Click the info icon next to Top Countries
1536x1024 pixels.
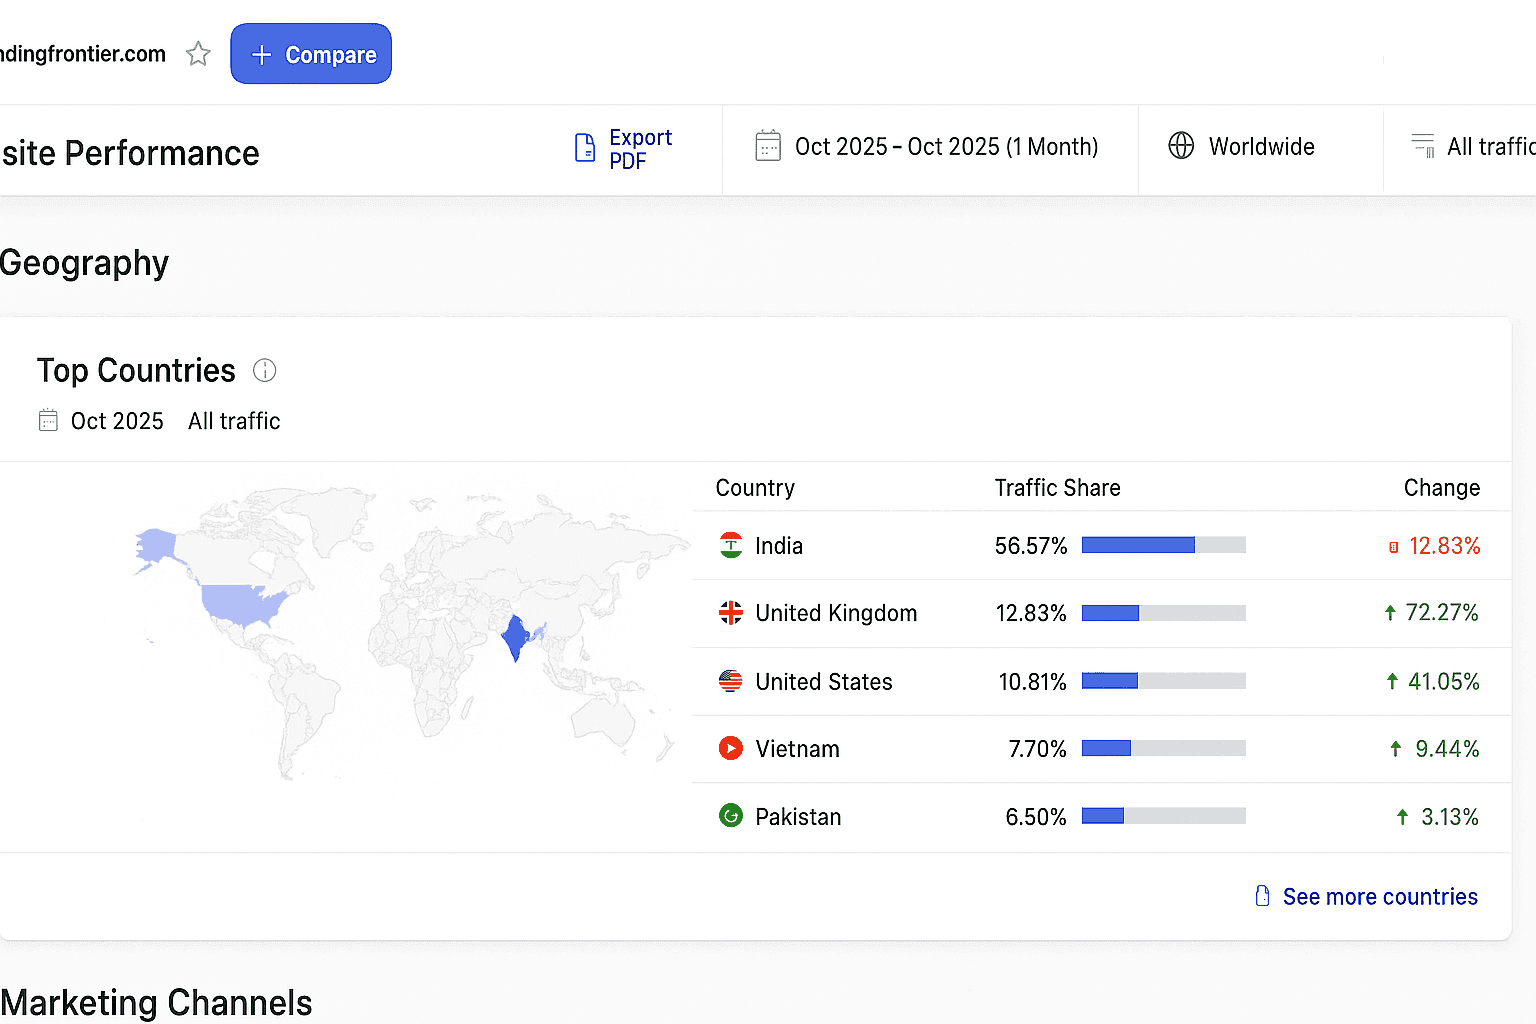point(264,371)
